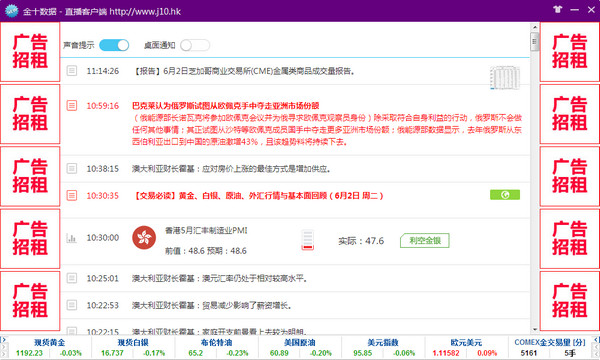Enable the 桌面通知 desktop notification switch

(x=195, y=45)
